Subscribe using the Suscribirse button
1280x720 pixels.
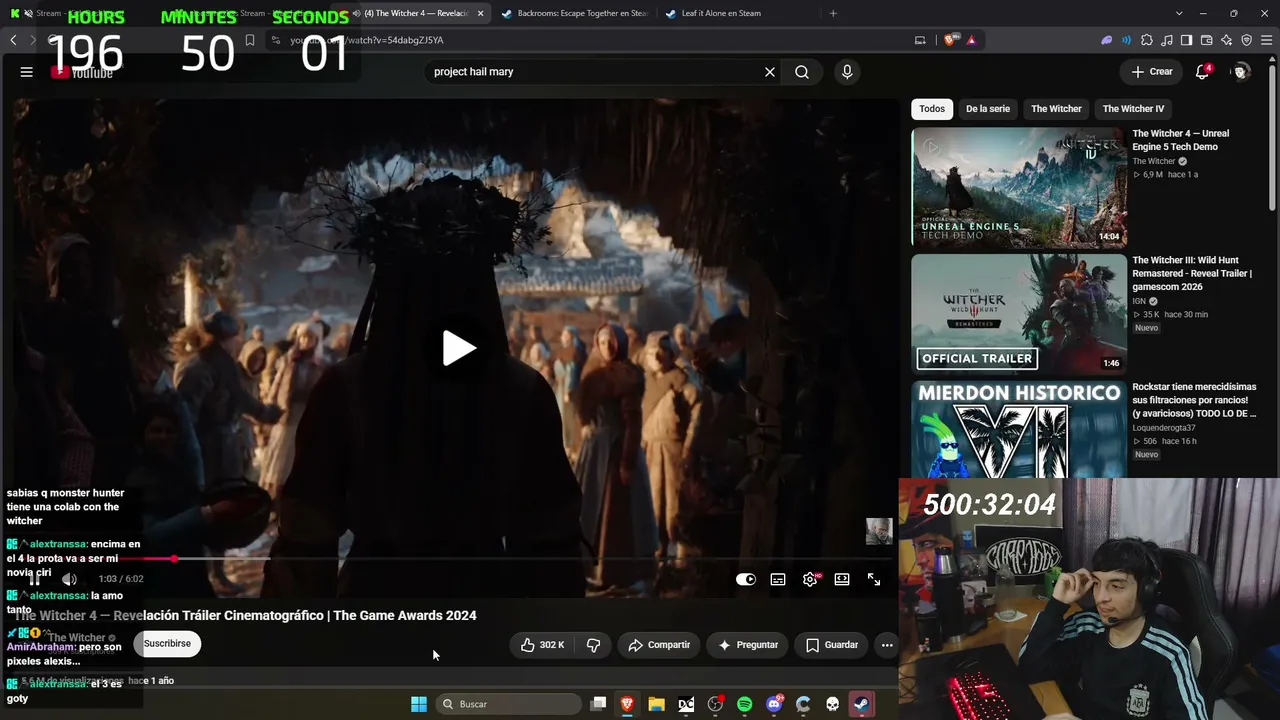point(167,644)
